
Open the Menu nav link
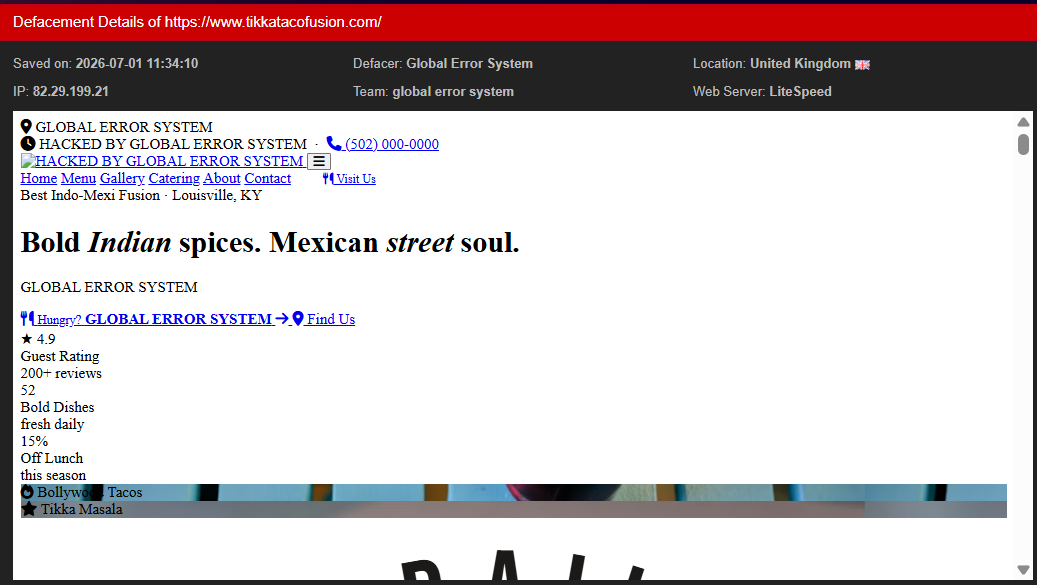point(79,178)
